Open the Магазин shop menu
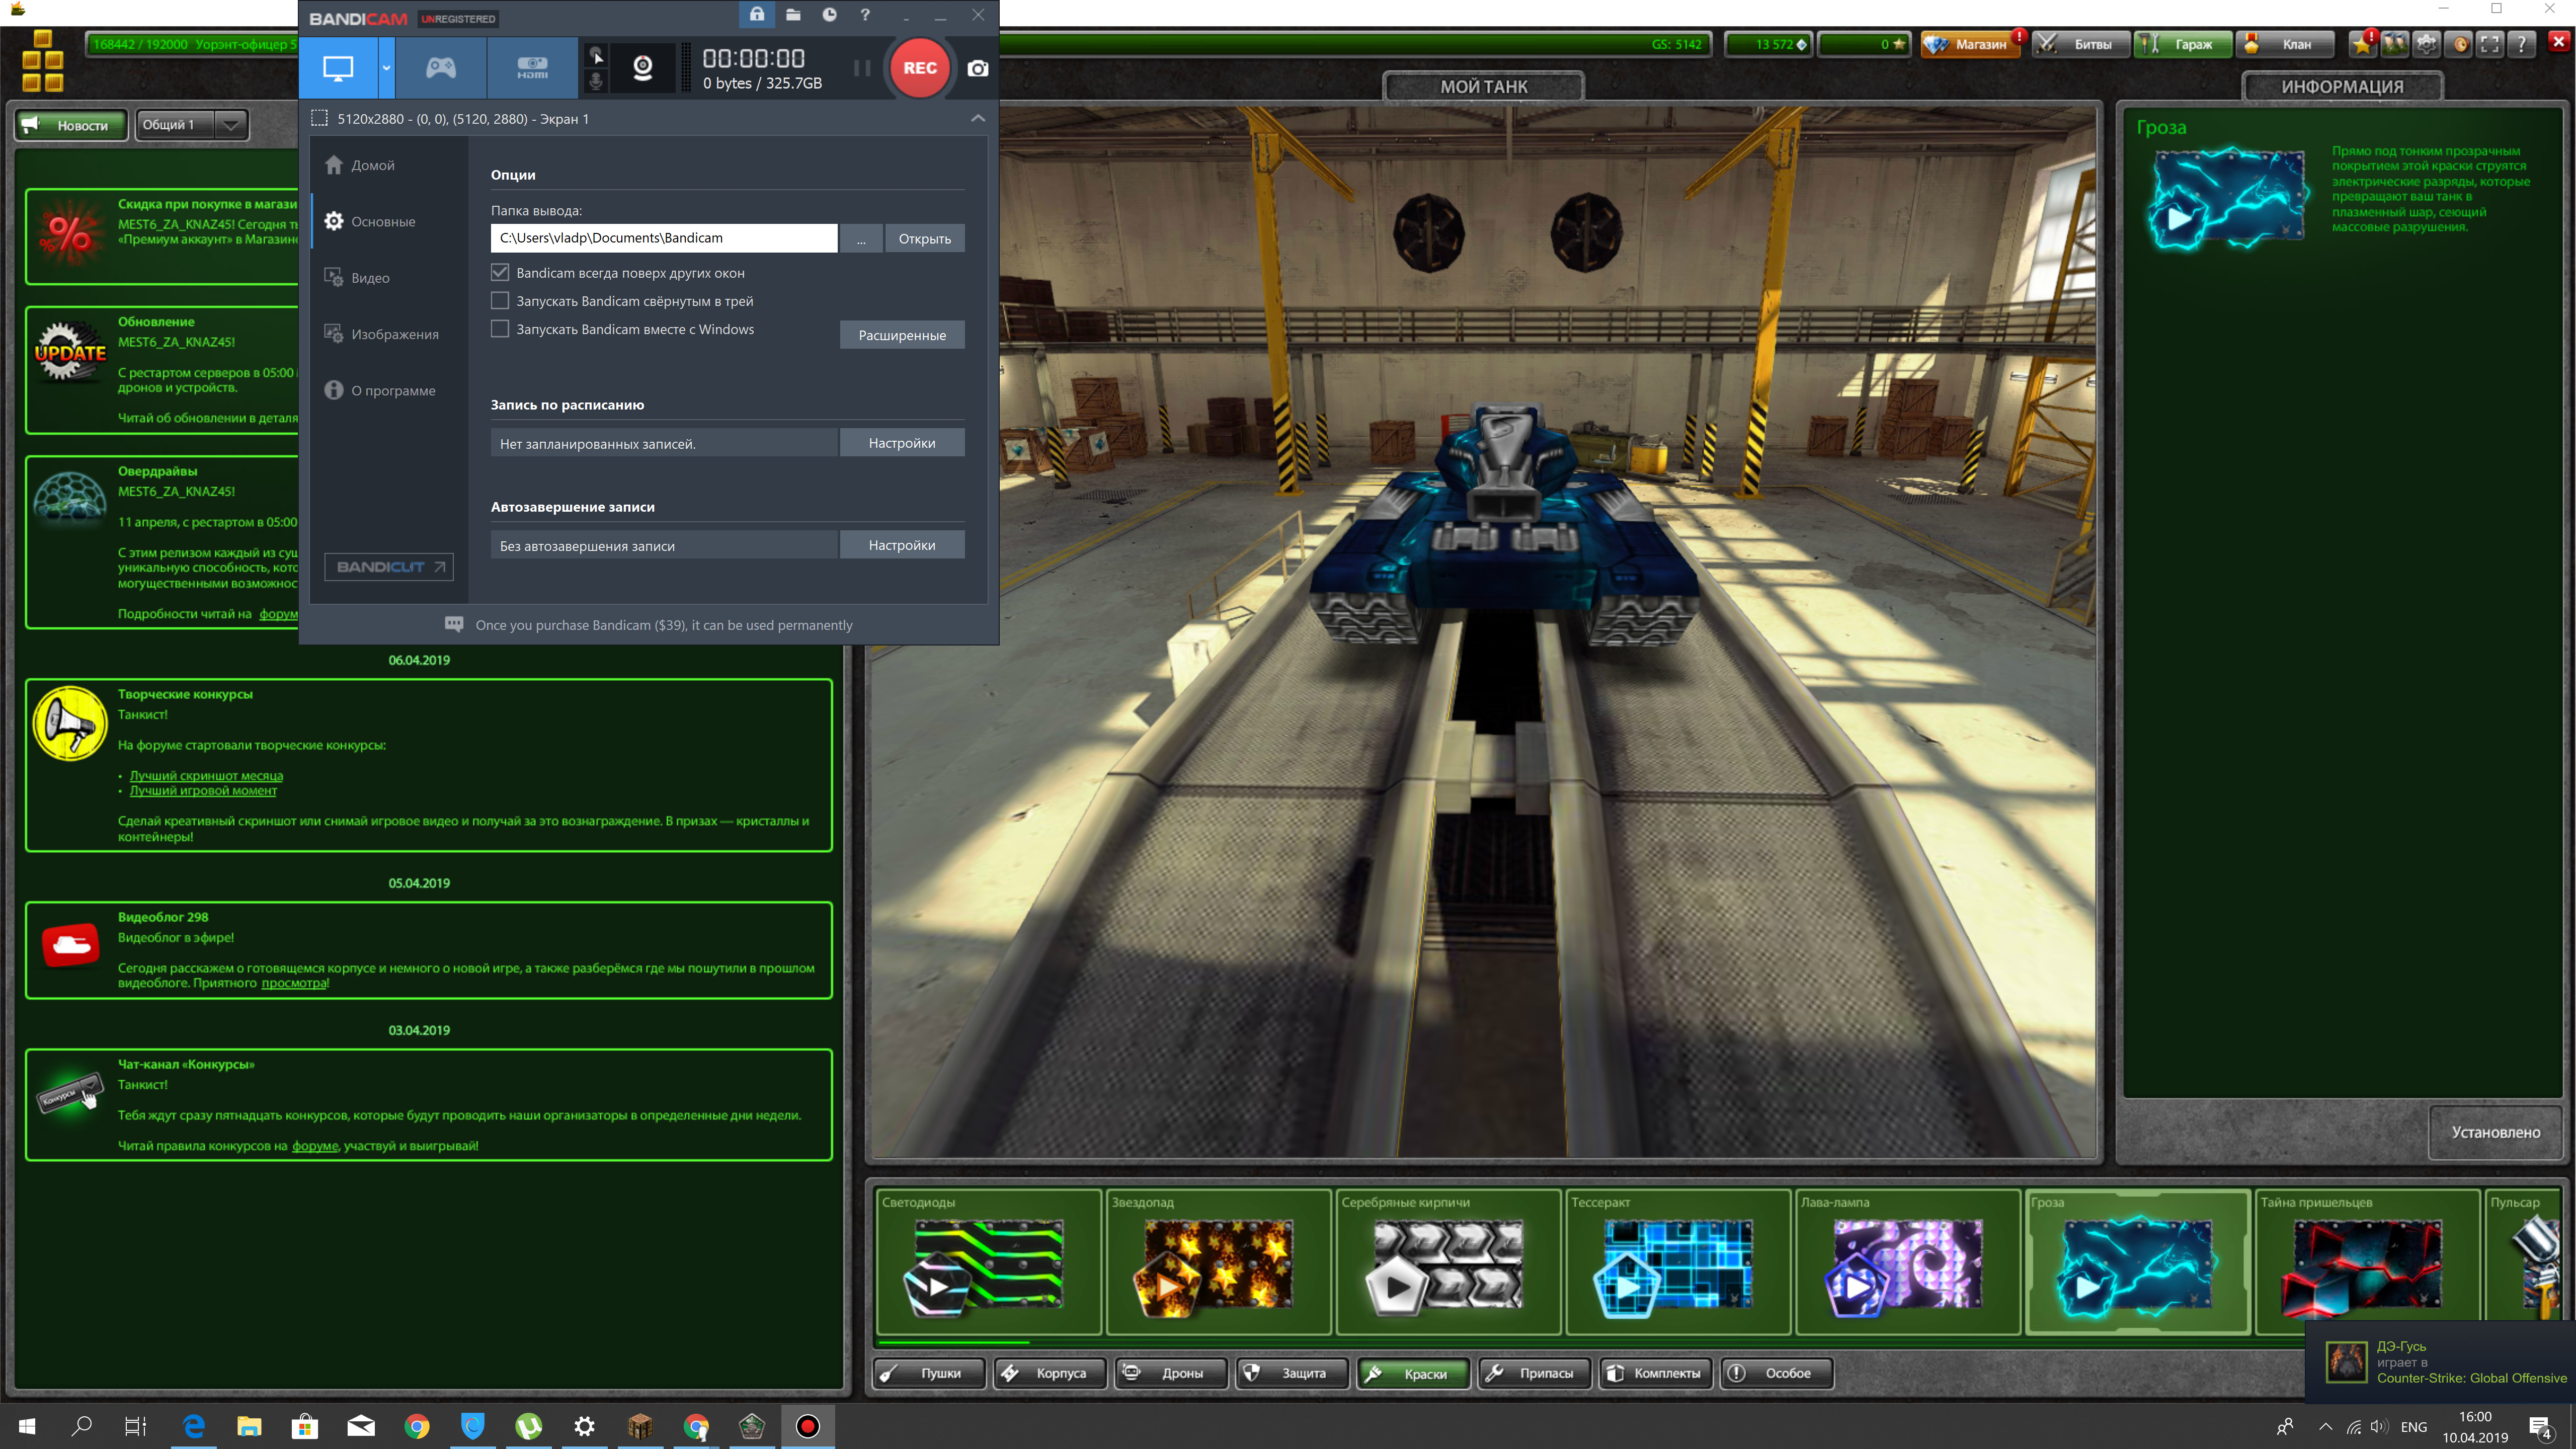 (x=1970, y=44)
